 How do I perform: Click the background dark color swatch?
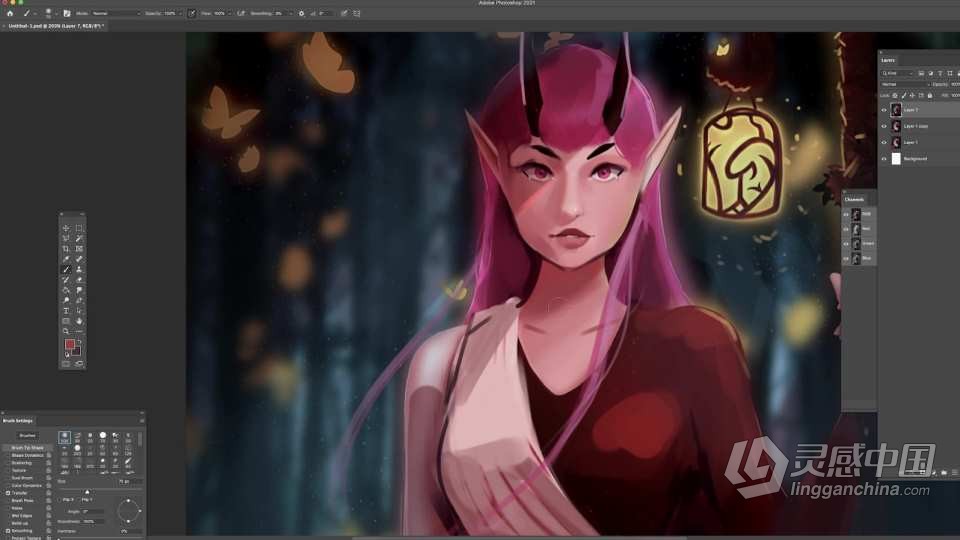[x=76, y=351]
